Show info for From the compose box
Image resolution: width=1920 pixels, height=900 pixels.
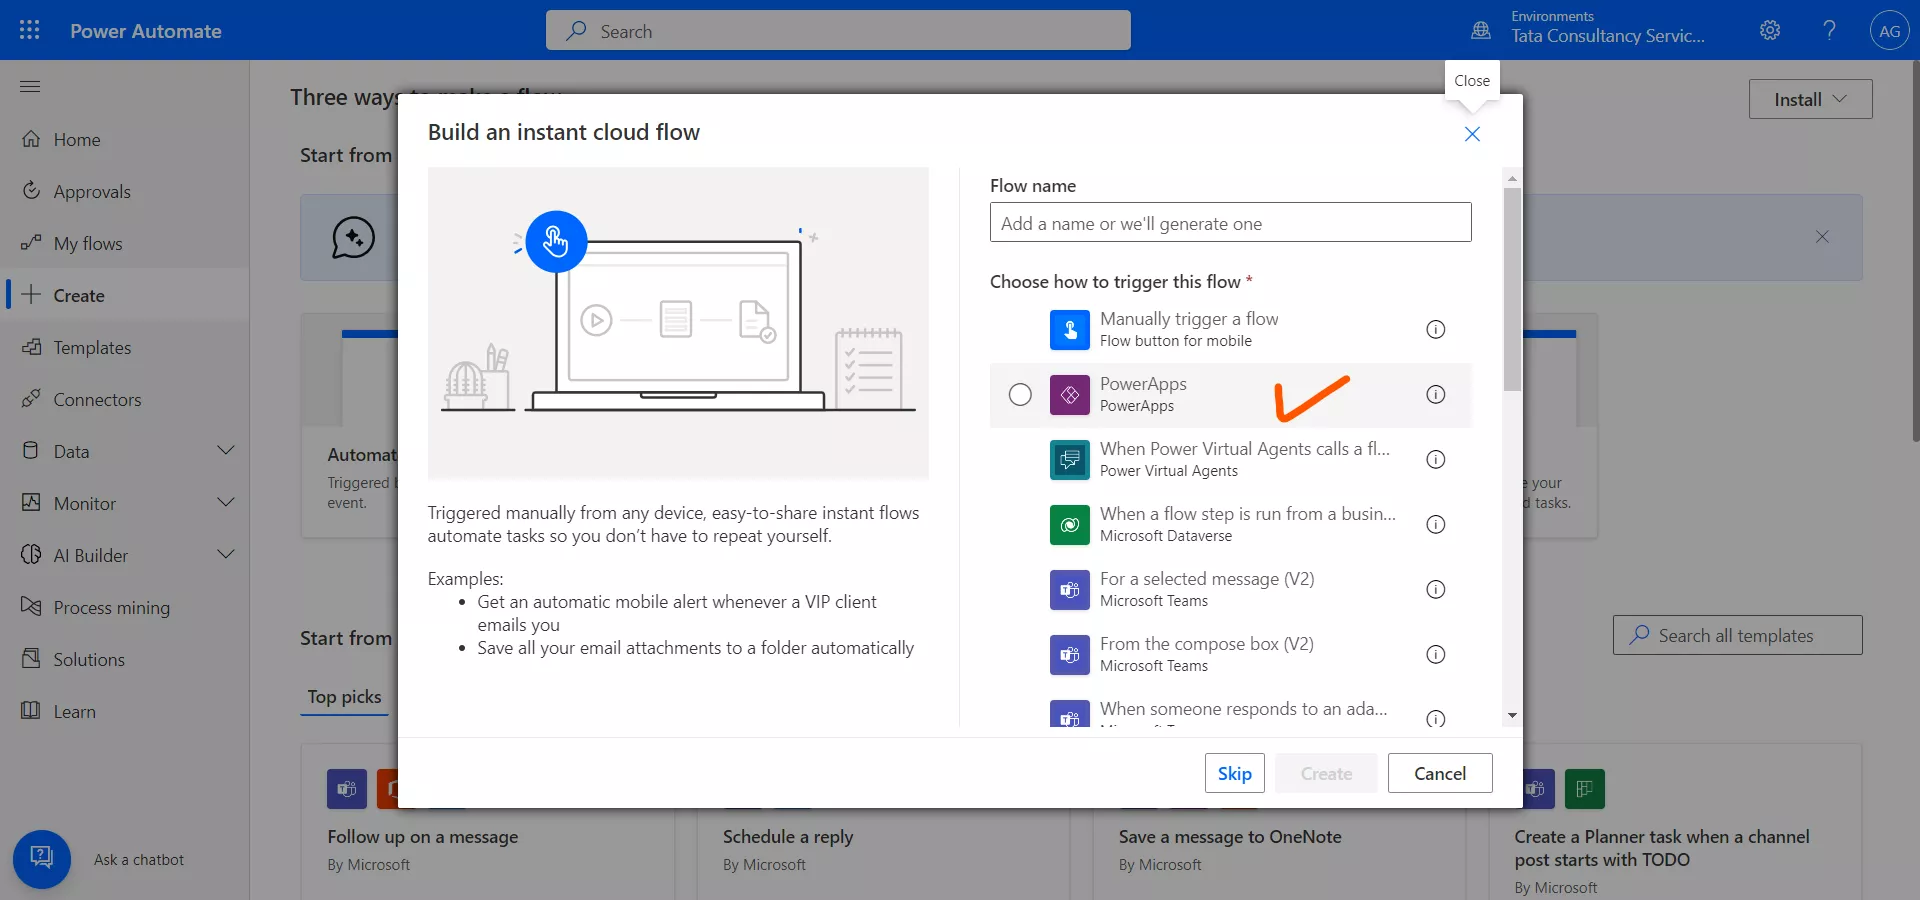(x=1435, y=654)
